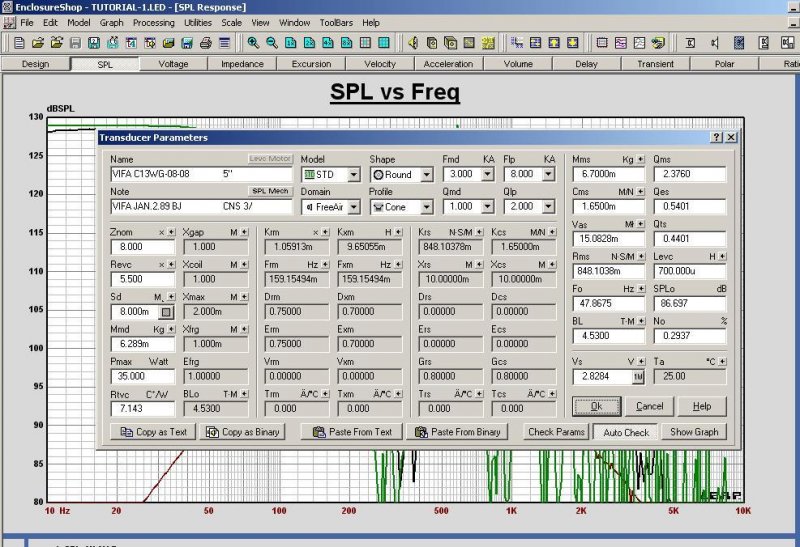
Task: Click the yellow loudspeaker transducer icon
Action: tap(413, 43)
